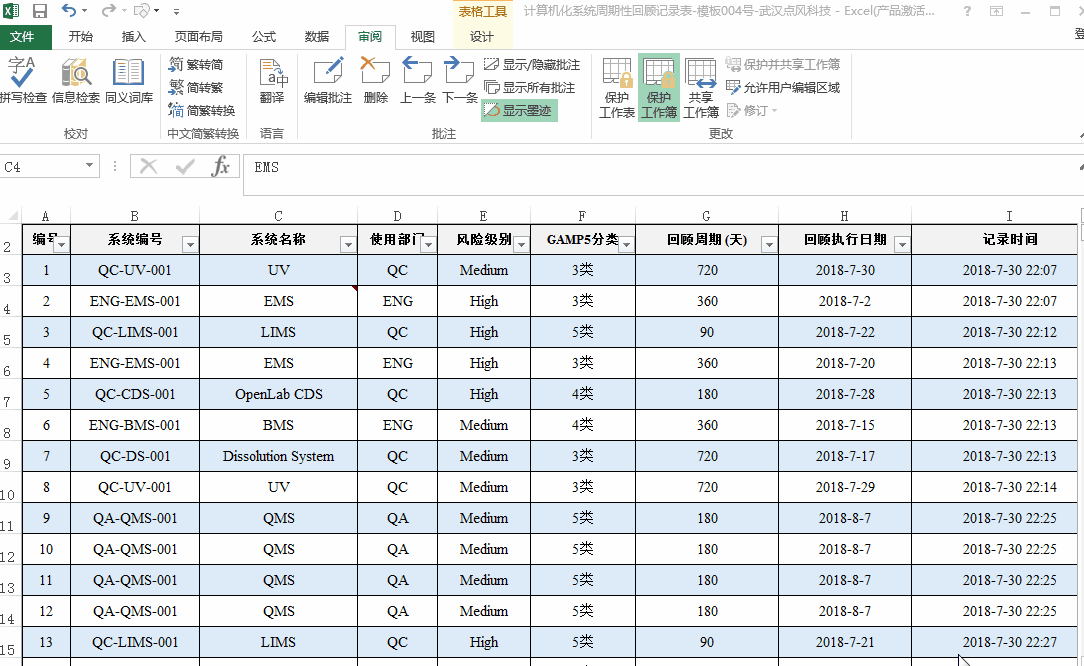The height and width of the screenshot is (666, 1084).
Task: Toggle 显示墨迹 ink display
Action: (x=519, y=112)
